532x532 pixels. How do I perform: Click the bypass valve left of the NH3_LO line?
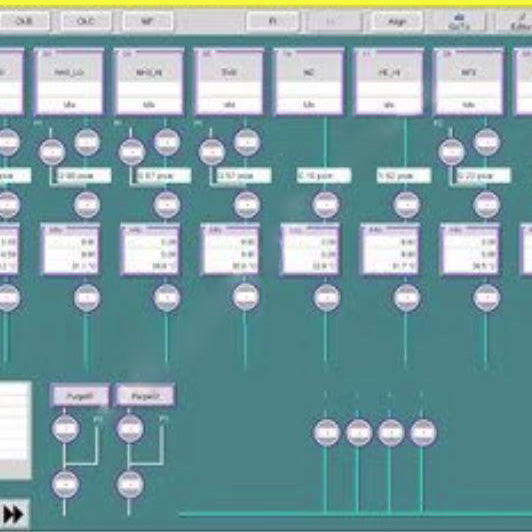pos(52,153)
